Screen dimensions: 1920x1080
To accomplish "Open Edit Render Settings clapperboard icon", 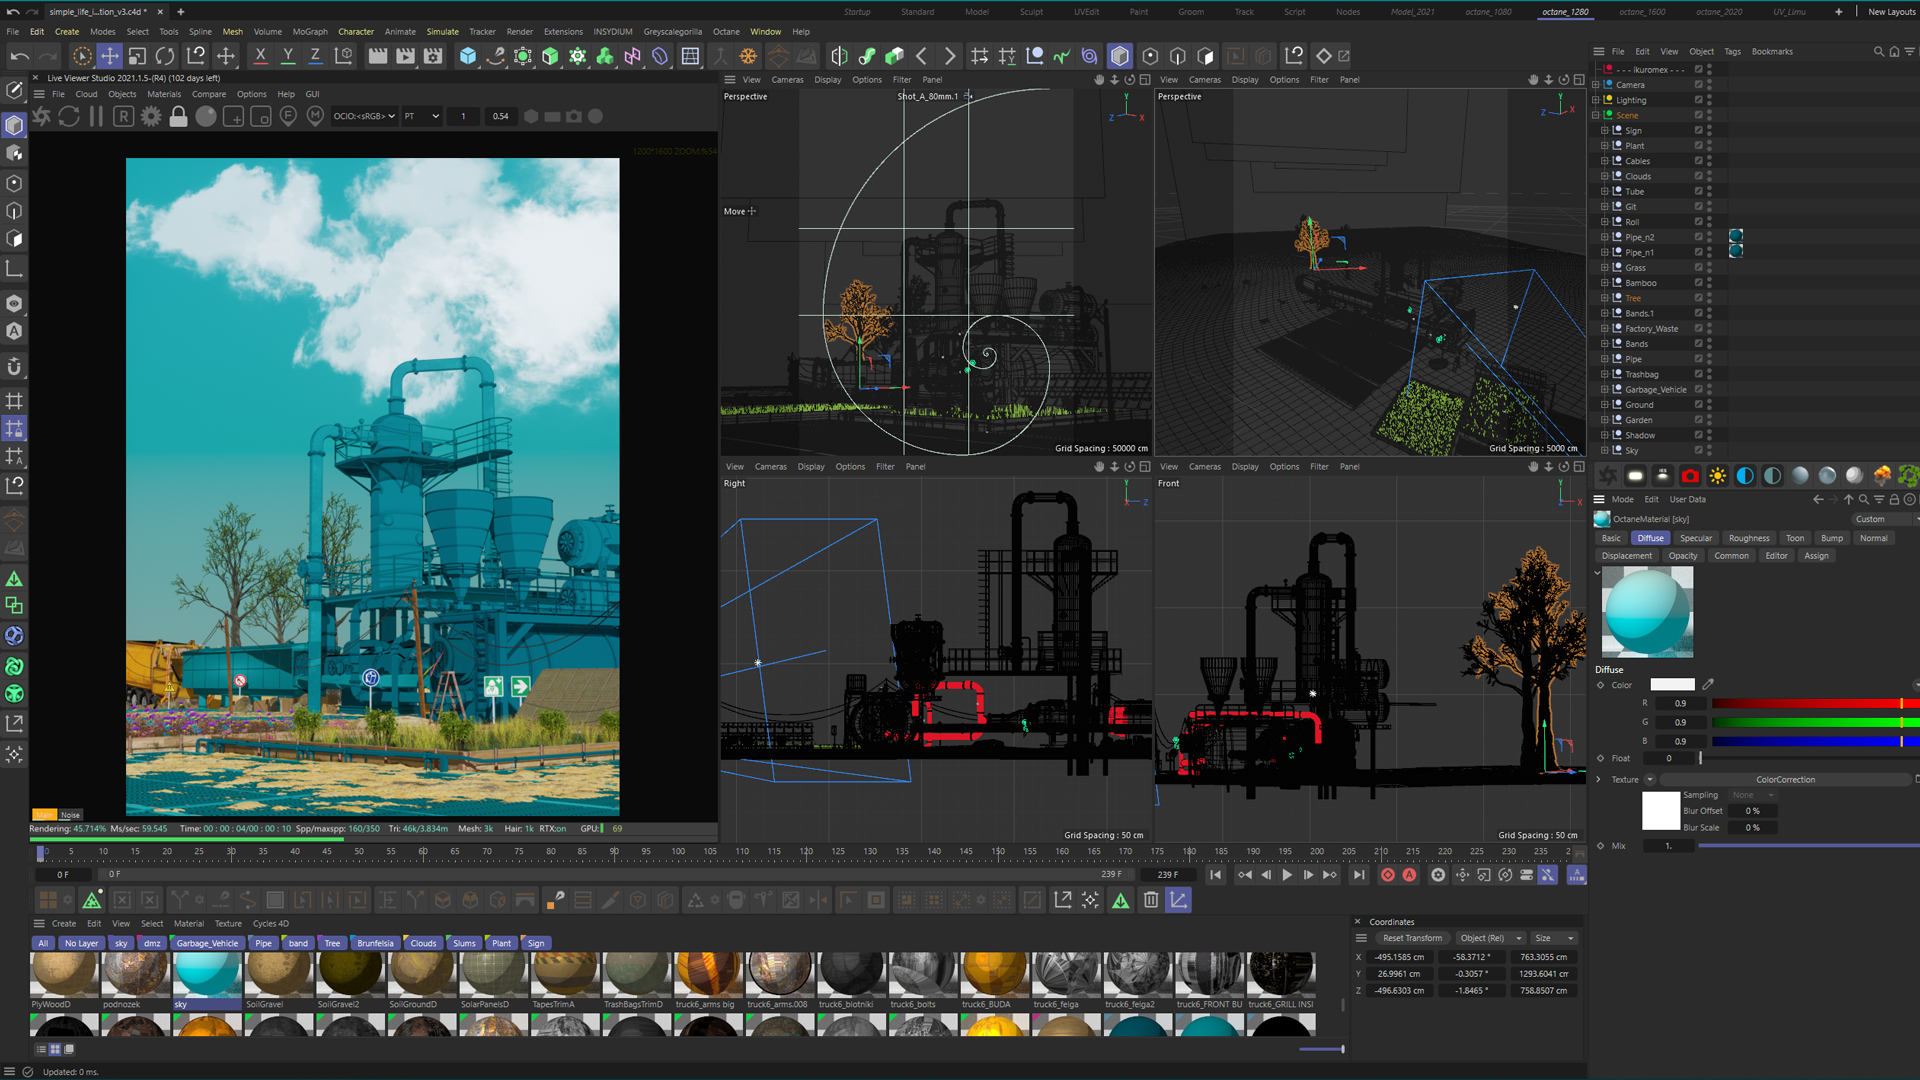I will (433, 56).
